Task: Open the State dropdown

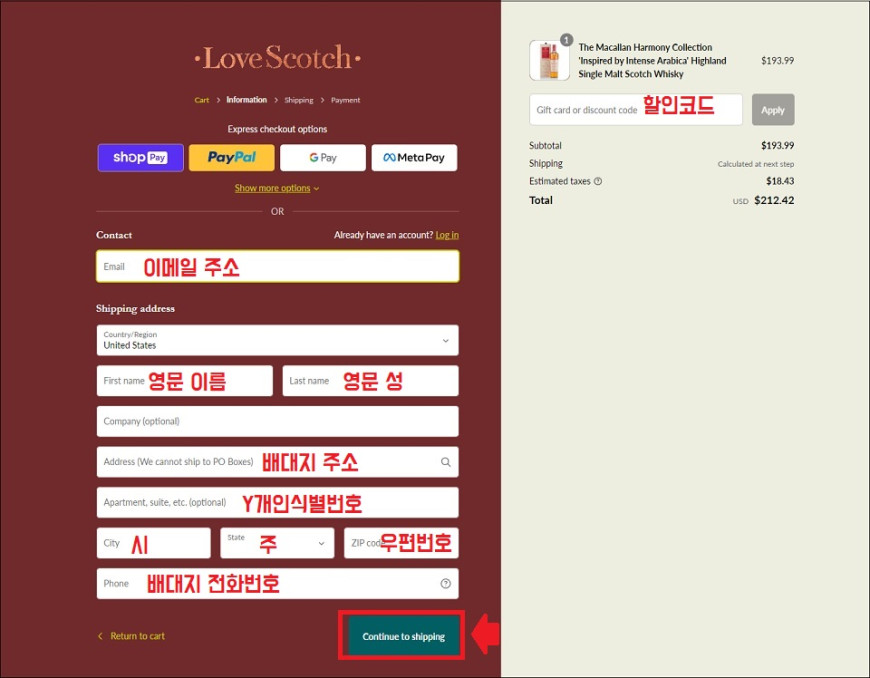Action: click(277, 543)
